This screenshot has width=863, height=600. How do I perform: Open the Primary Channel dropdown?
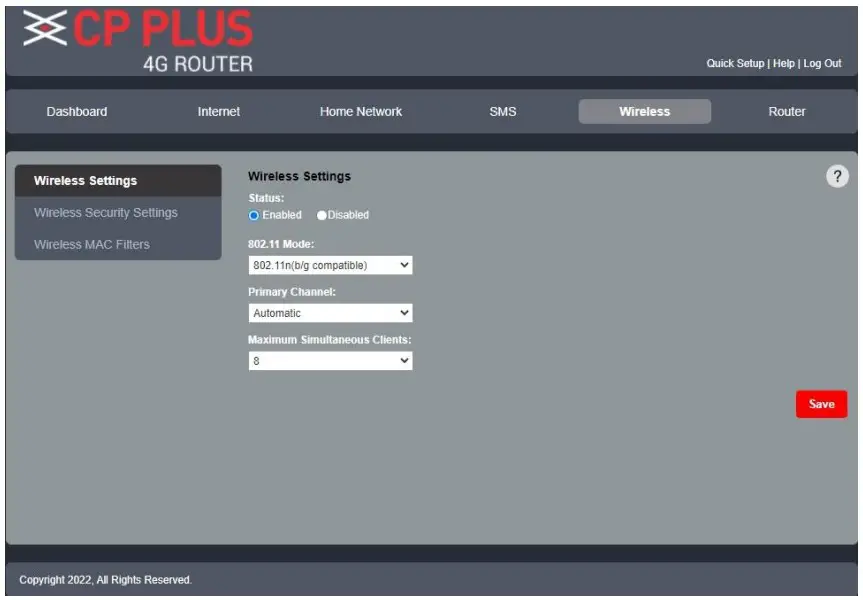point(330,313)
